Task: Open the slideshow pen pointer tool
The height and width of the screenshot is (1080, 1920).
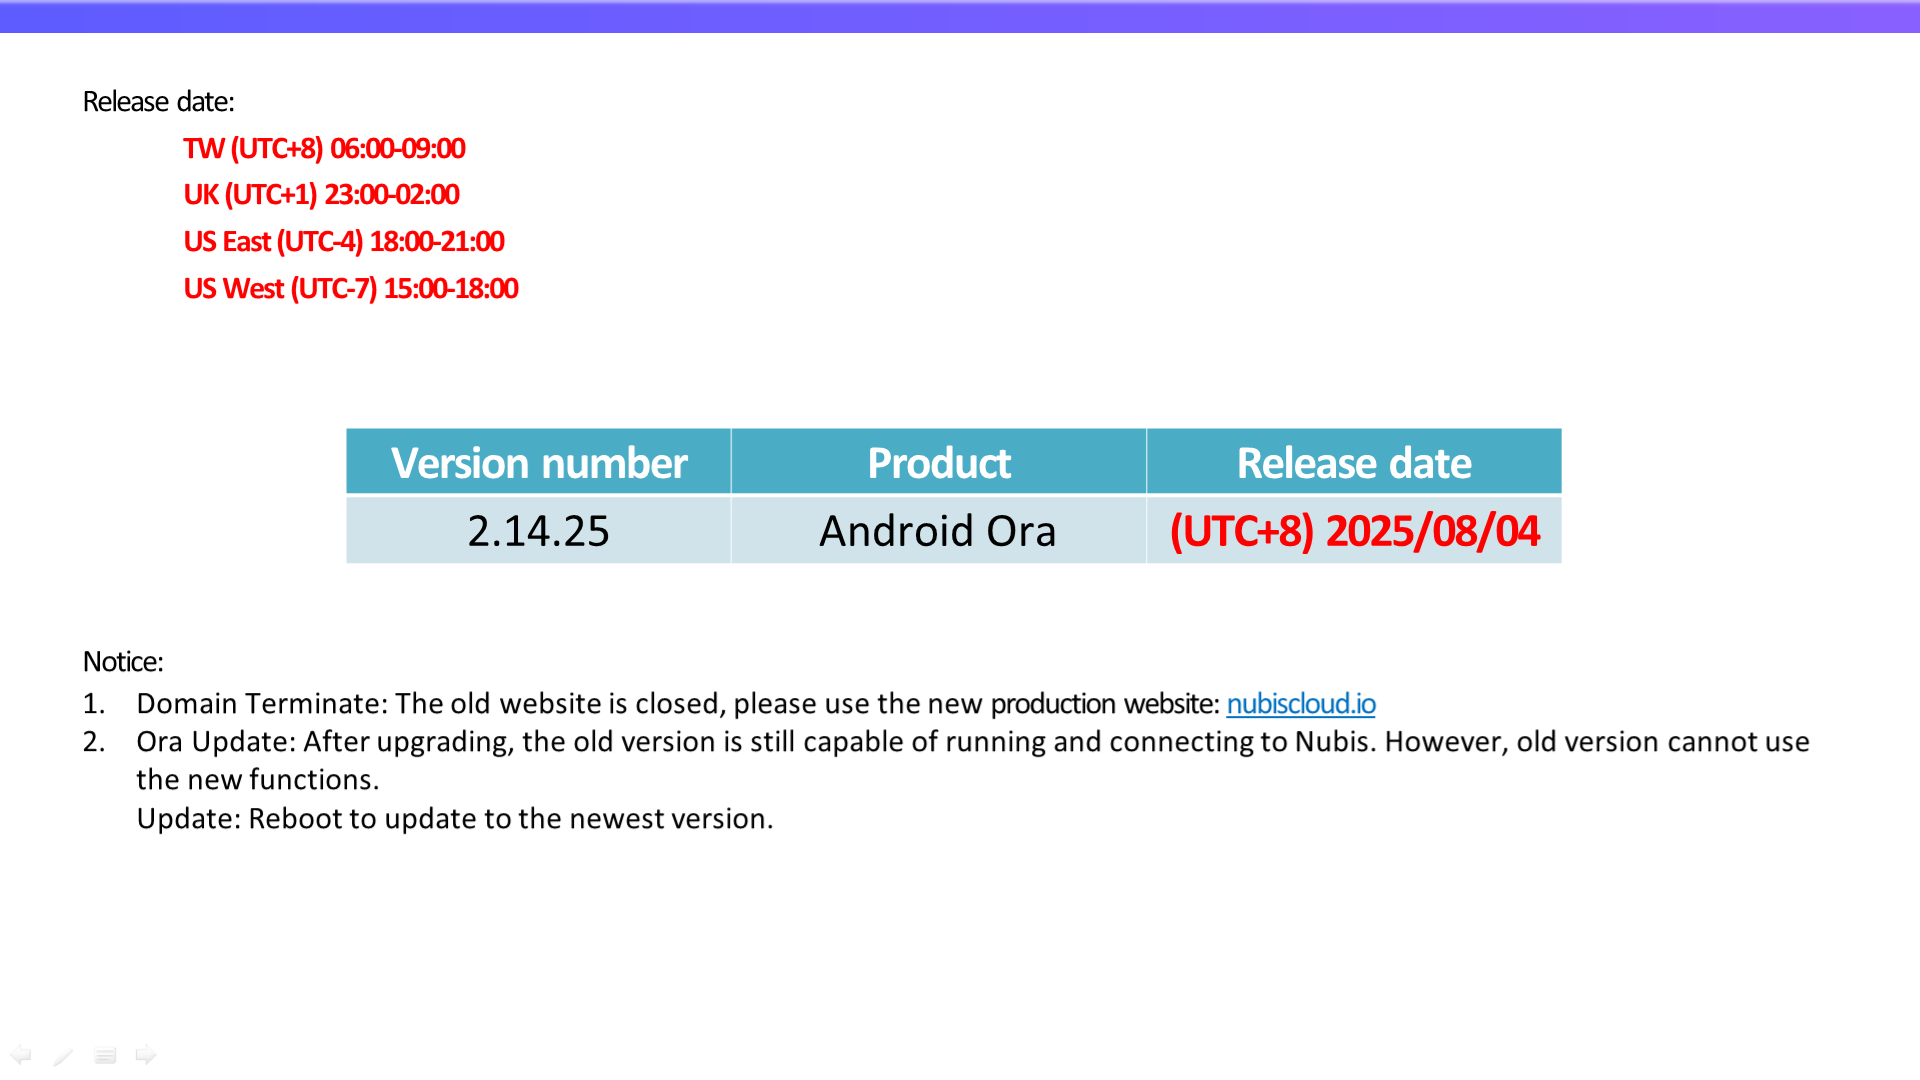Action: 63,1056
